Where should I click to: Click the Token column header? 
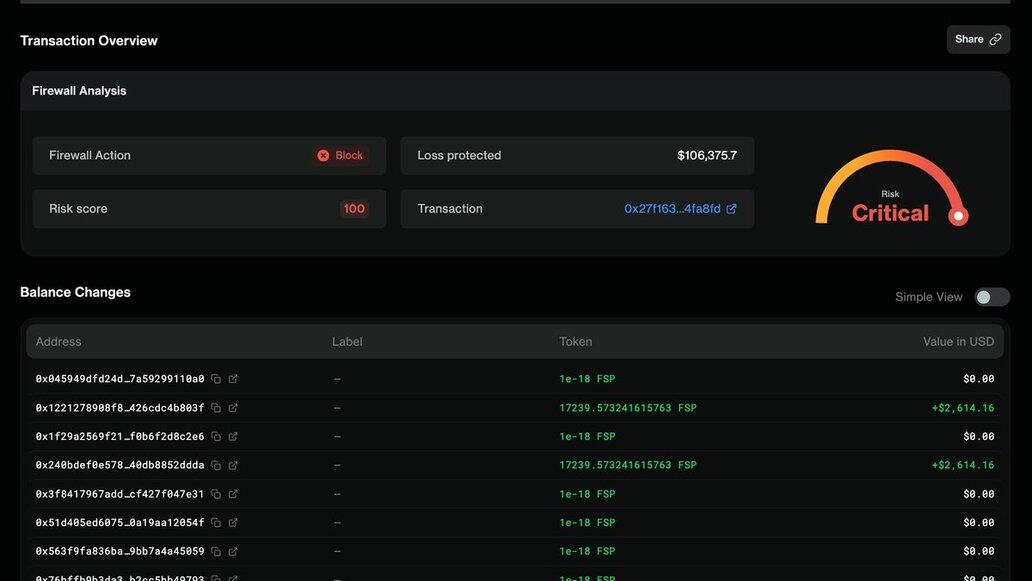pyautogui.click(x=576, y=342)
